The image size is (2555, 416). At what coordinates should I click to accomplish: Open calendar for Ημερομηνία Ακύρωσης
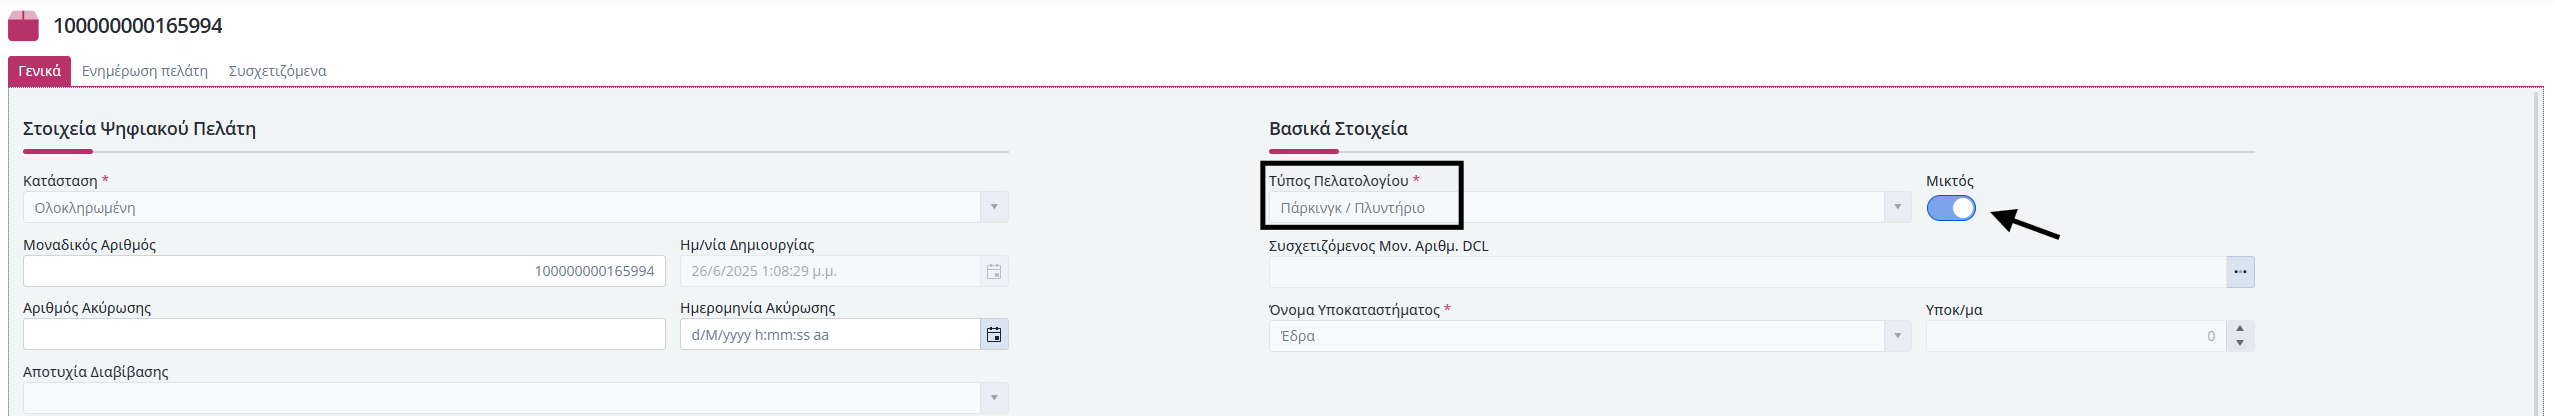coord(994,335)
